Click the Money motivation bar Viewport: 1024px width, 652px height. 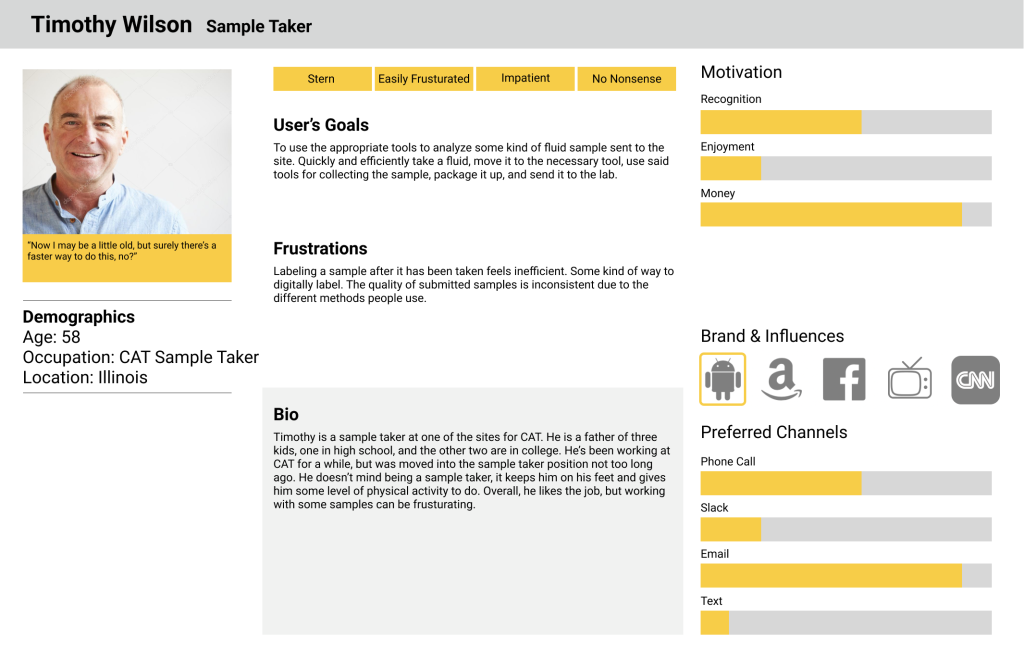[846, 214]
